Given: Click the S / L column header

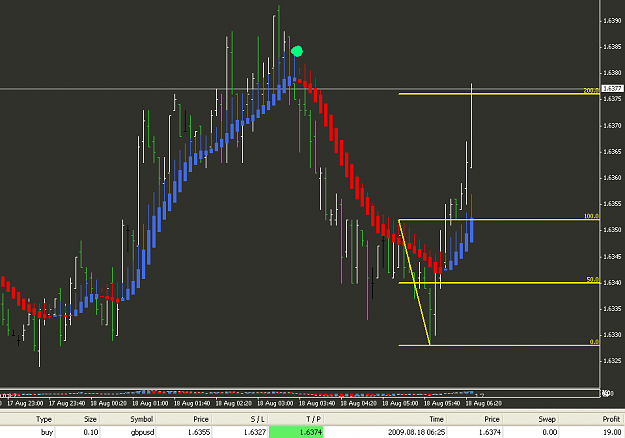Looking at the screenshot, I should 257,419.
